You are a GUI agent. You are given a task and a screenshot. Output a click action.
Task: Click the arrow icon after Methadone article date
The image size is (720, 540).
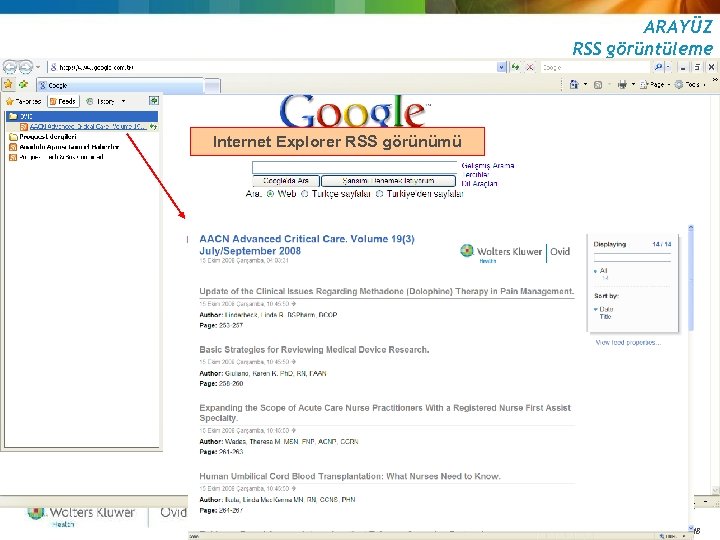(293, 304)
